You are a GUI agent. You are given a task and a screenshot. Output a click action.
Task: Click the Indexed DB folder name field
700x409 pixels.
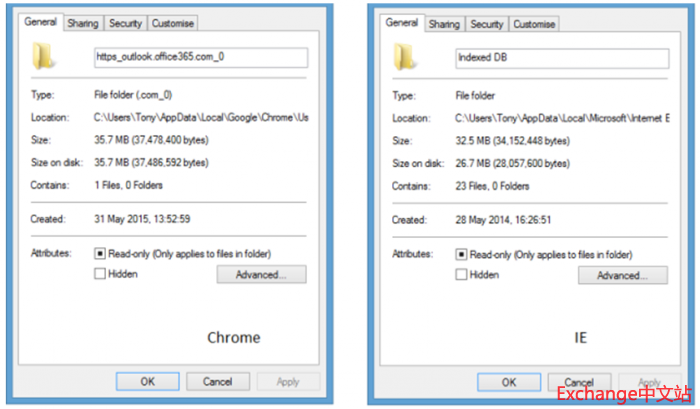click(x=561, y=57)
